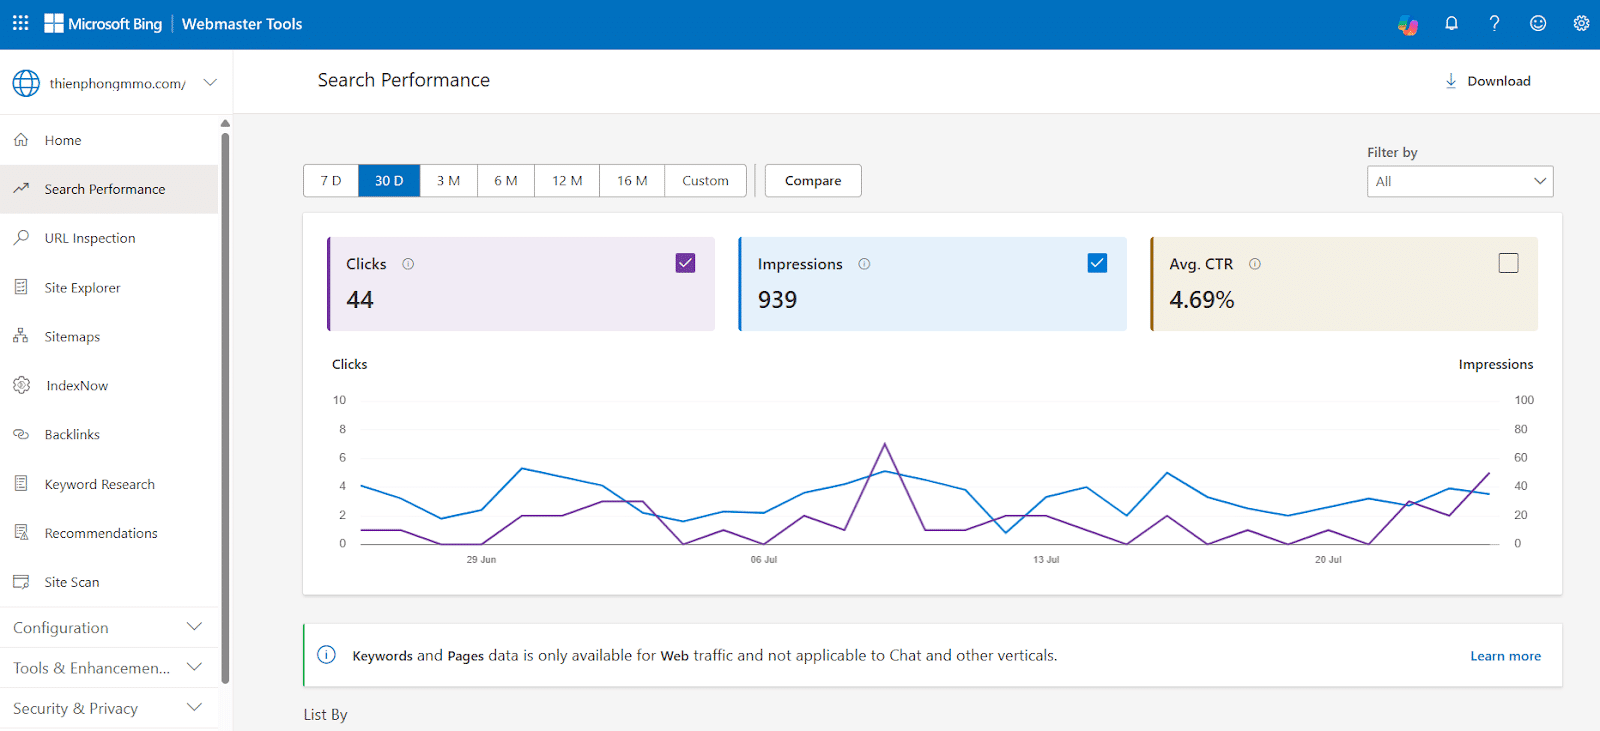Click the Compare button
The image size is (1600, 731).
coord(812,181)
